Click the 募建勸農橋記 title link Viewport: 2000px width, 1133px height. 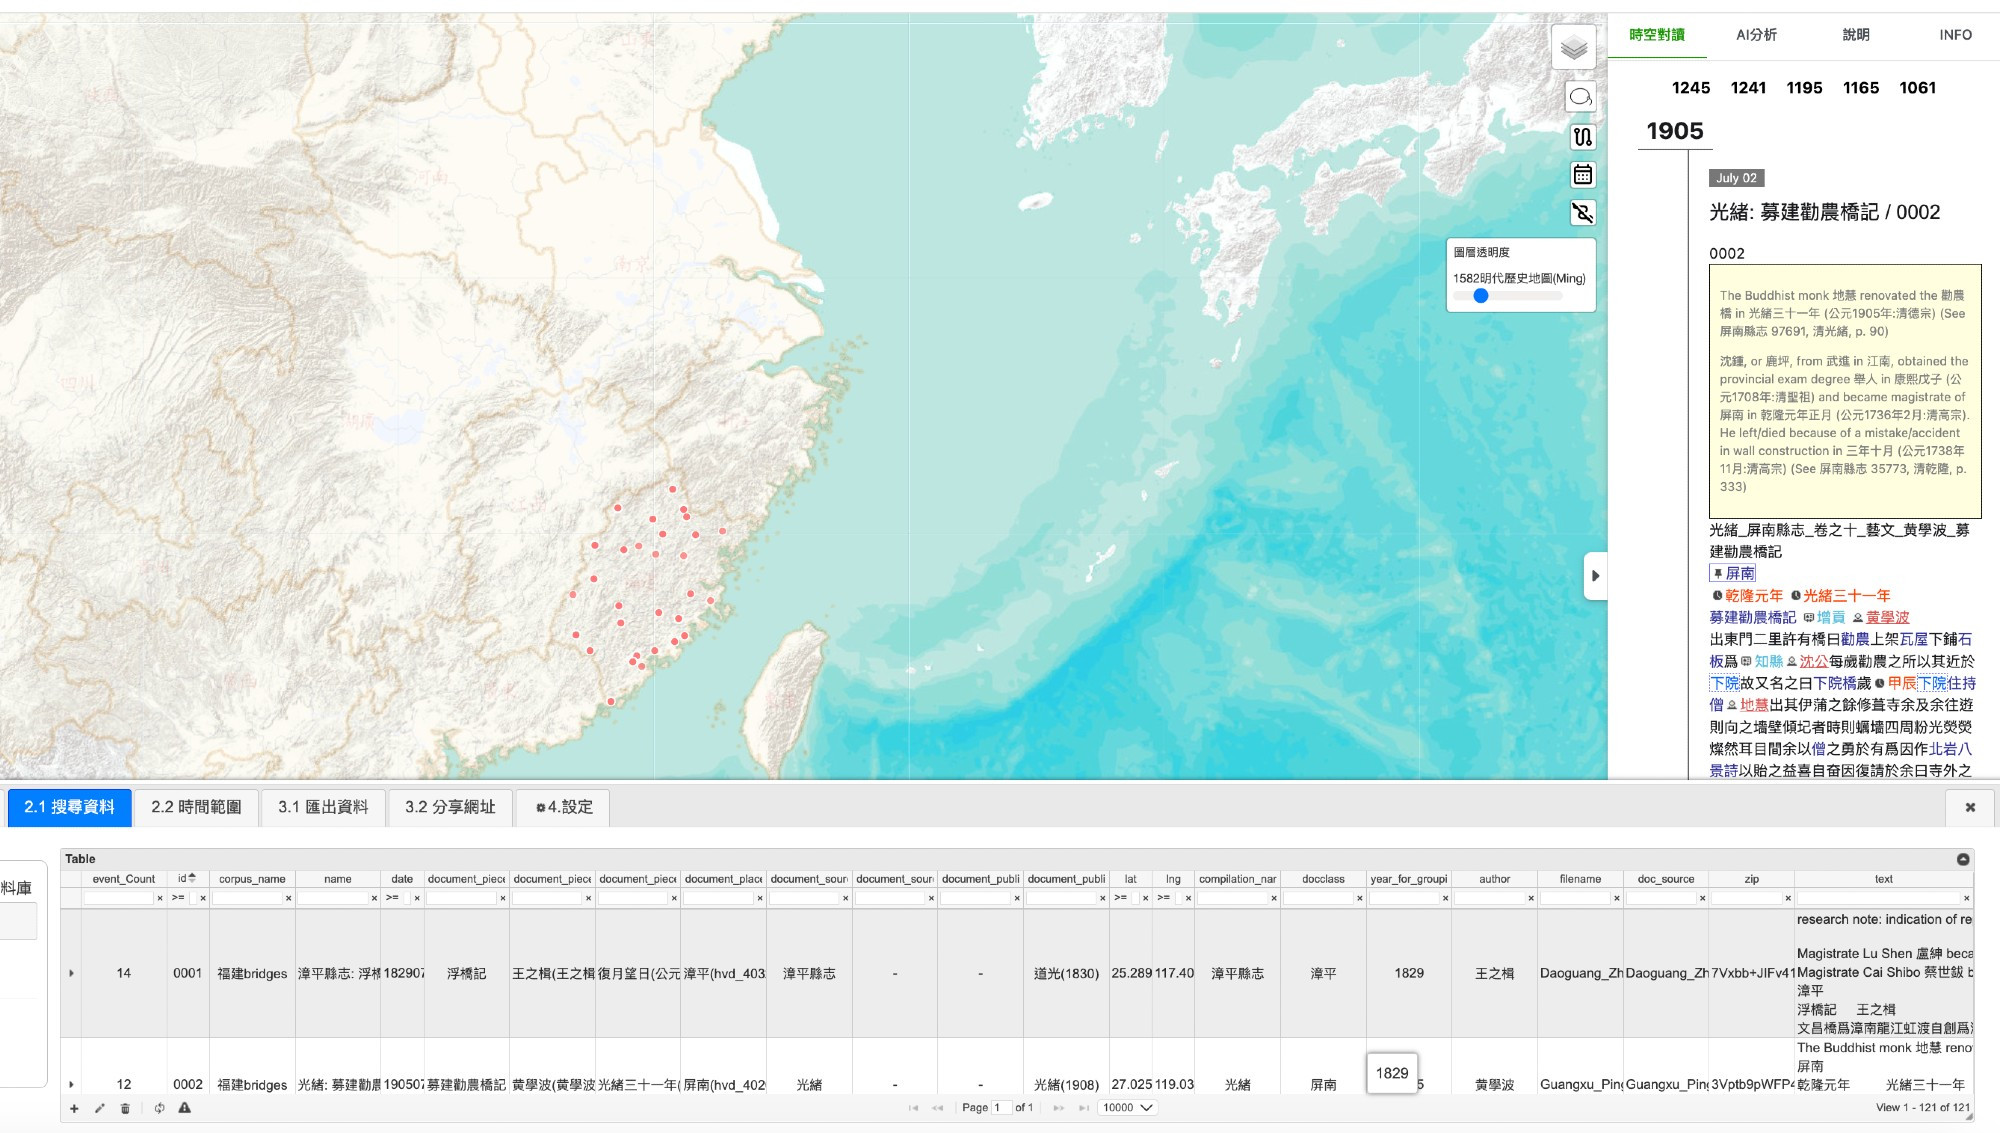(x=1752, y=618)
